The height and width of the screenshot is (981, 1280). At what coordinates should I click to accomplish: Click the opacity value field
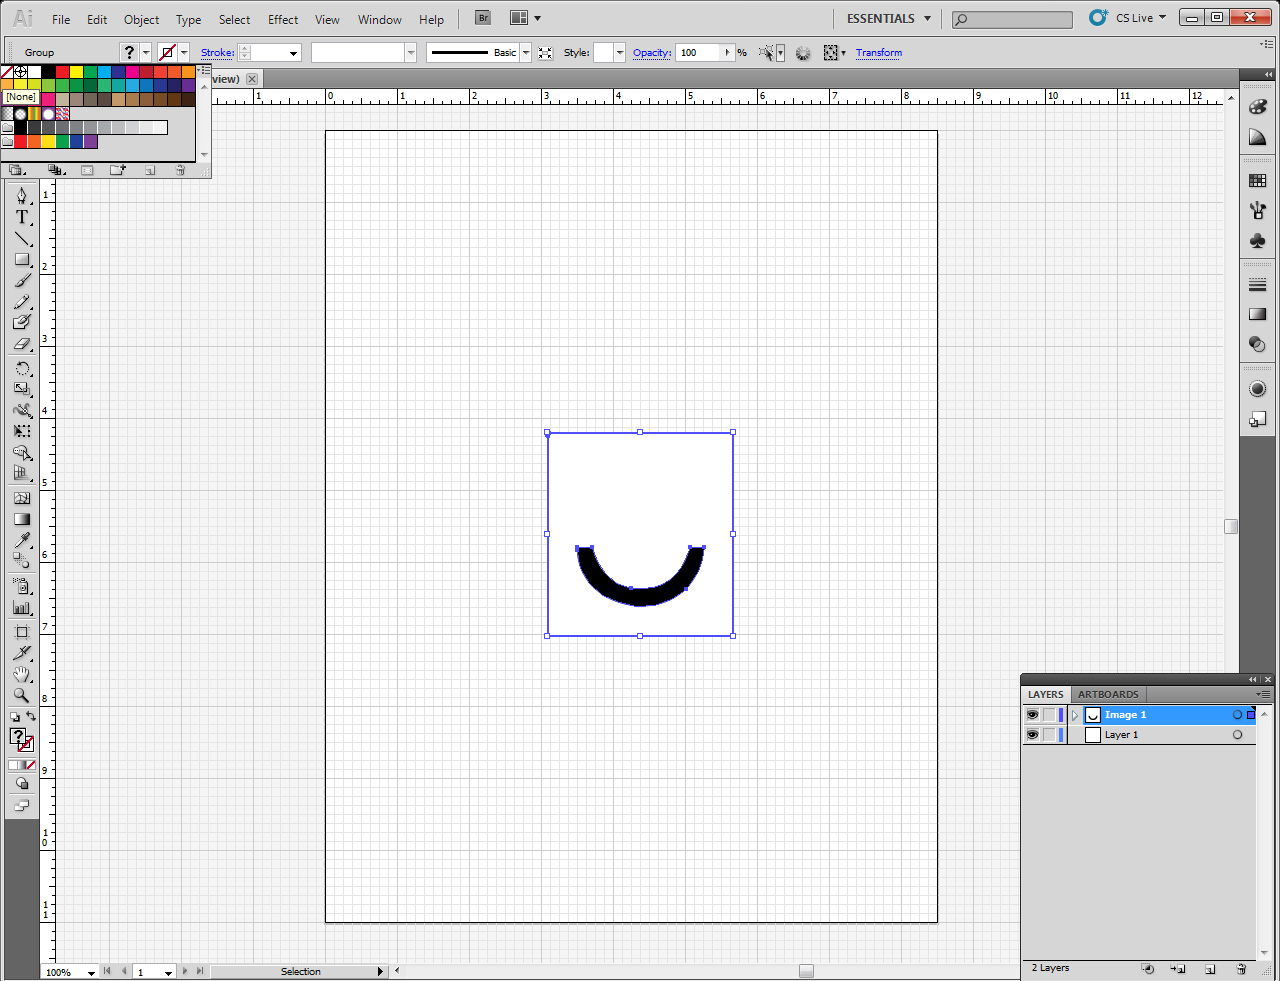click(x=700, y=53)
